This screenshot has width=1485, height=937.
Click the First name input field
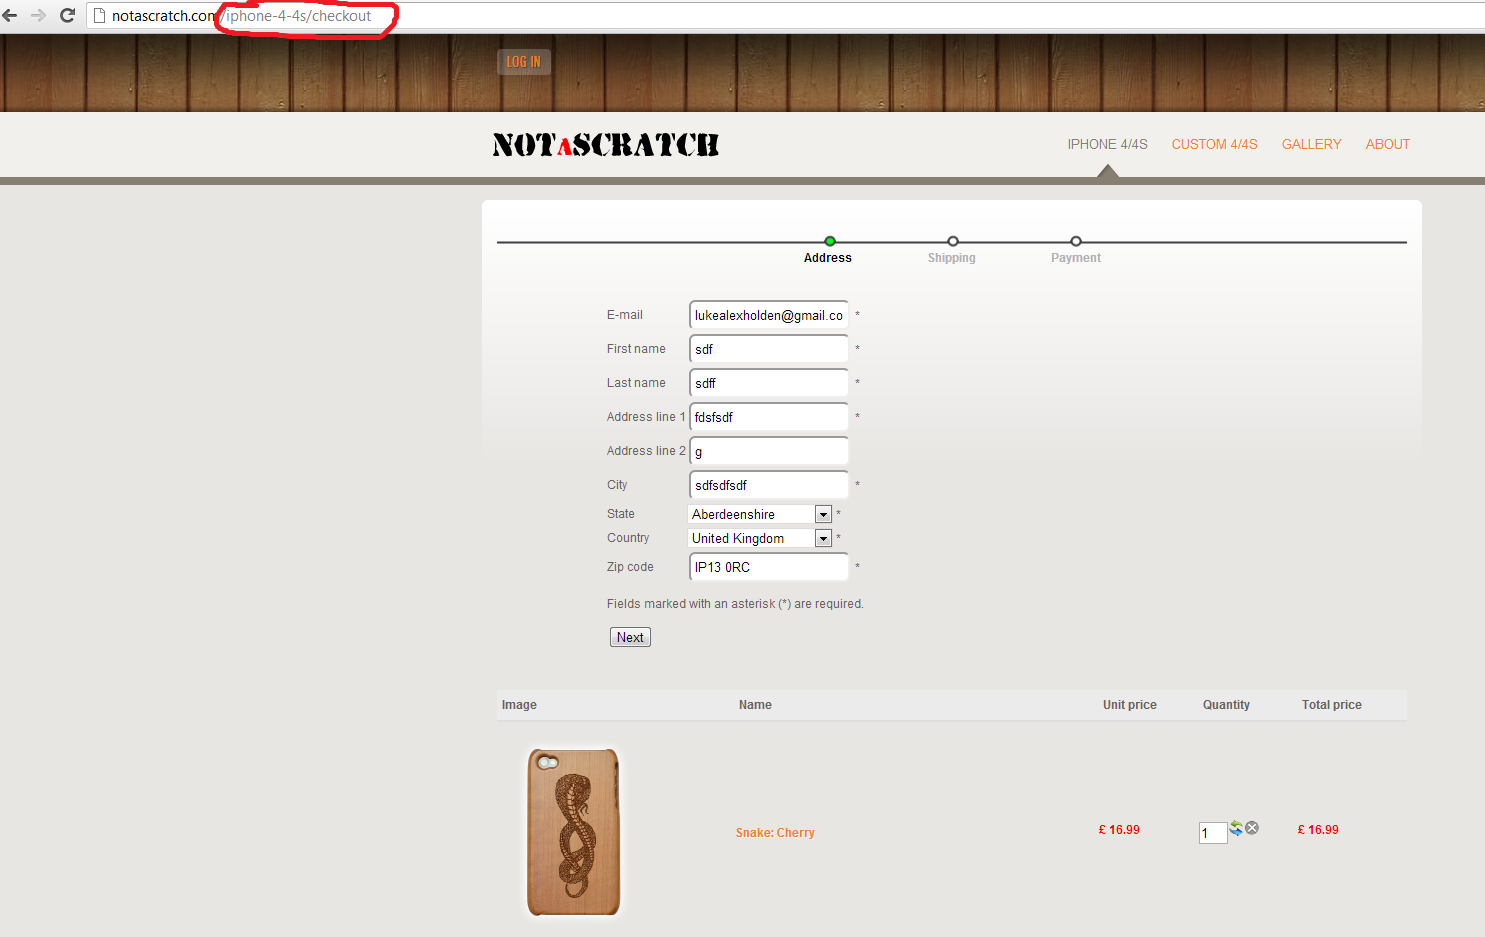coord(769,349)
